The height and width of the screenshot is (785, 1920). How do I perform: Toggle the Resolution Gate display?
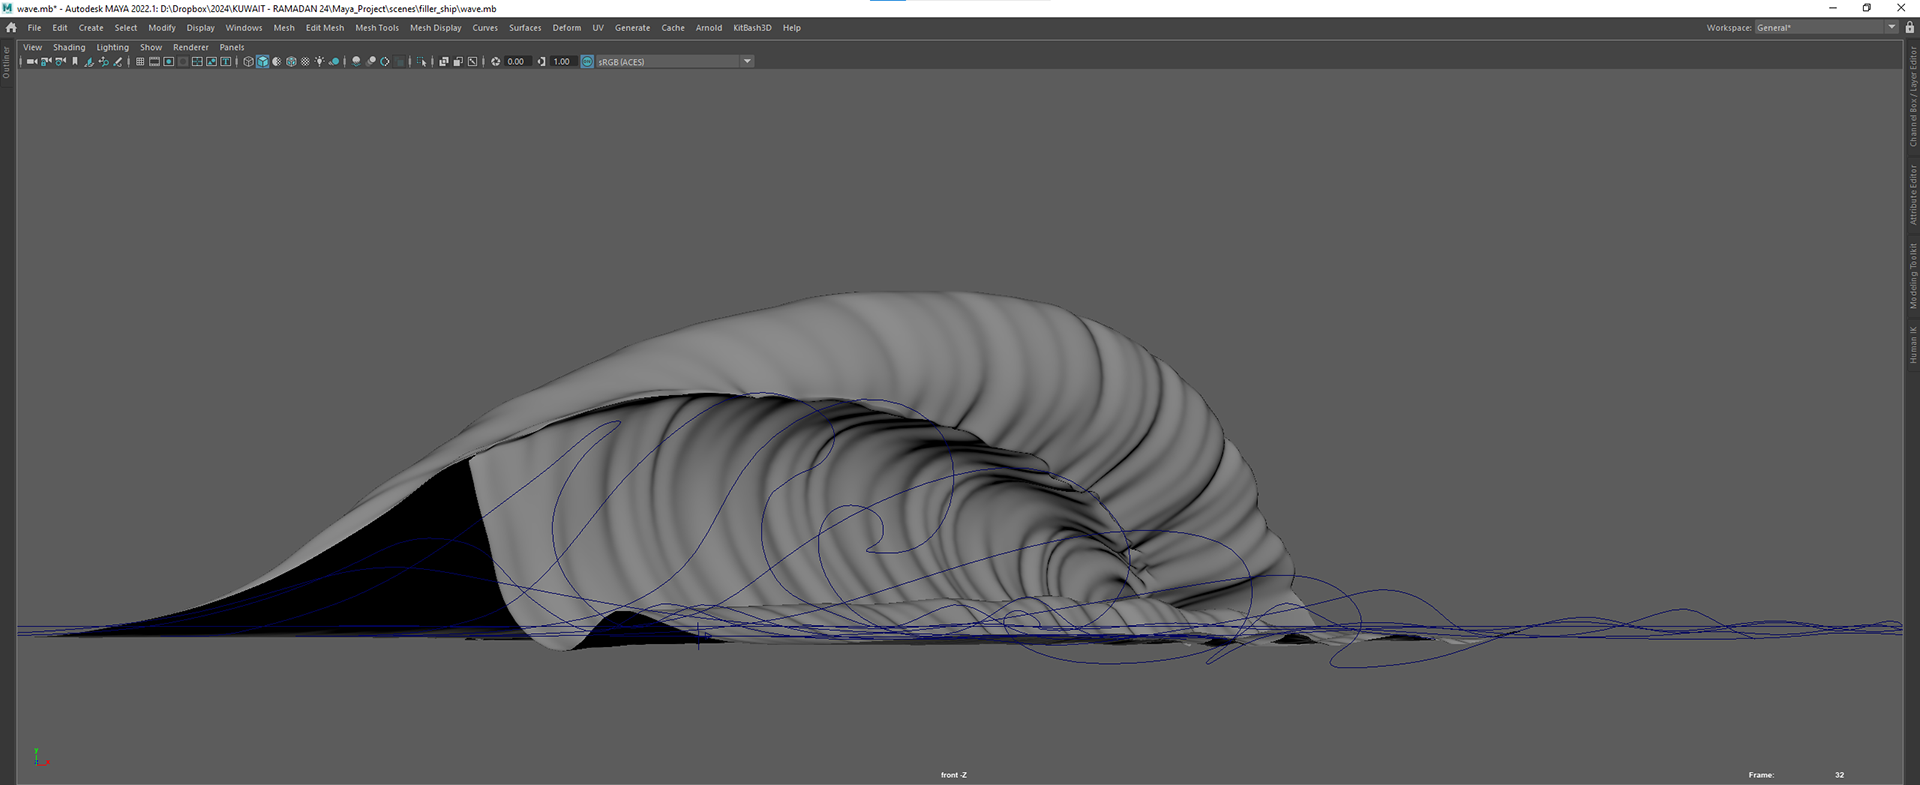[168, 62]
